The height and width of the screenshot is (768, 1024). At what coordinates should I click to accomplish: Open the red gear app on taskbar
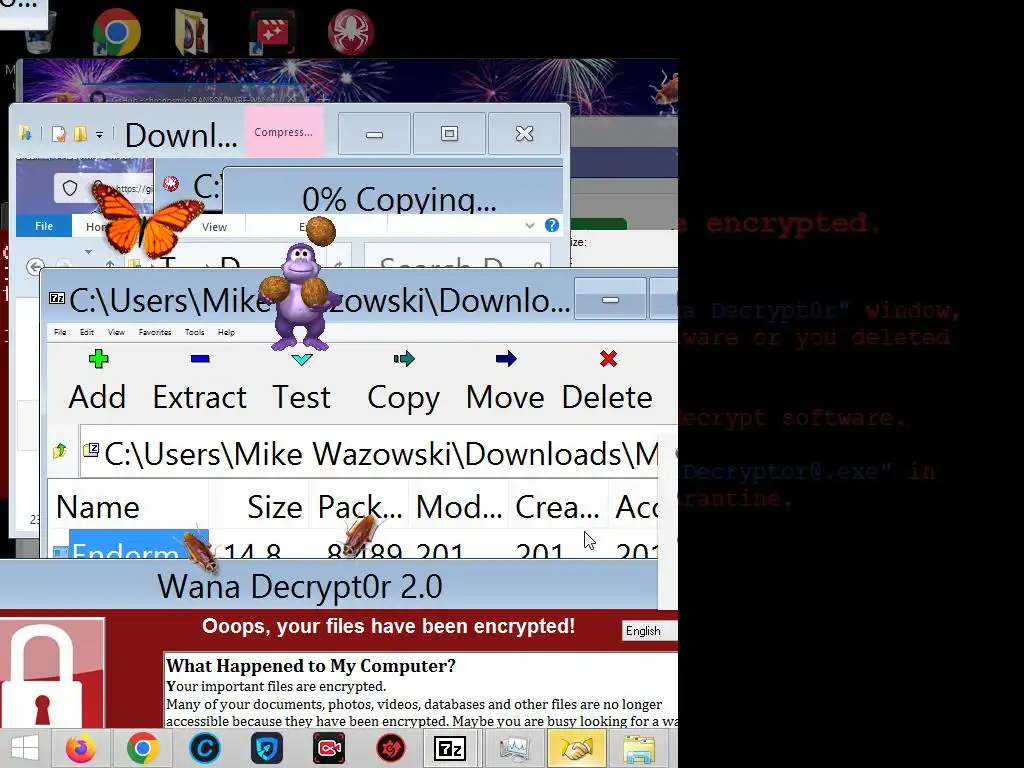coord(391,748)
